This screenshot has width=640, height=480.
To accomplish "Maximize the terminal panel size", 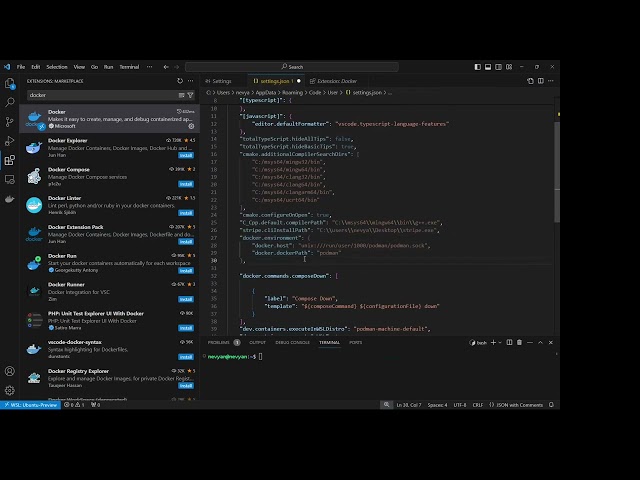I will point(540,342).
